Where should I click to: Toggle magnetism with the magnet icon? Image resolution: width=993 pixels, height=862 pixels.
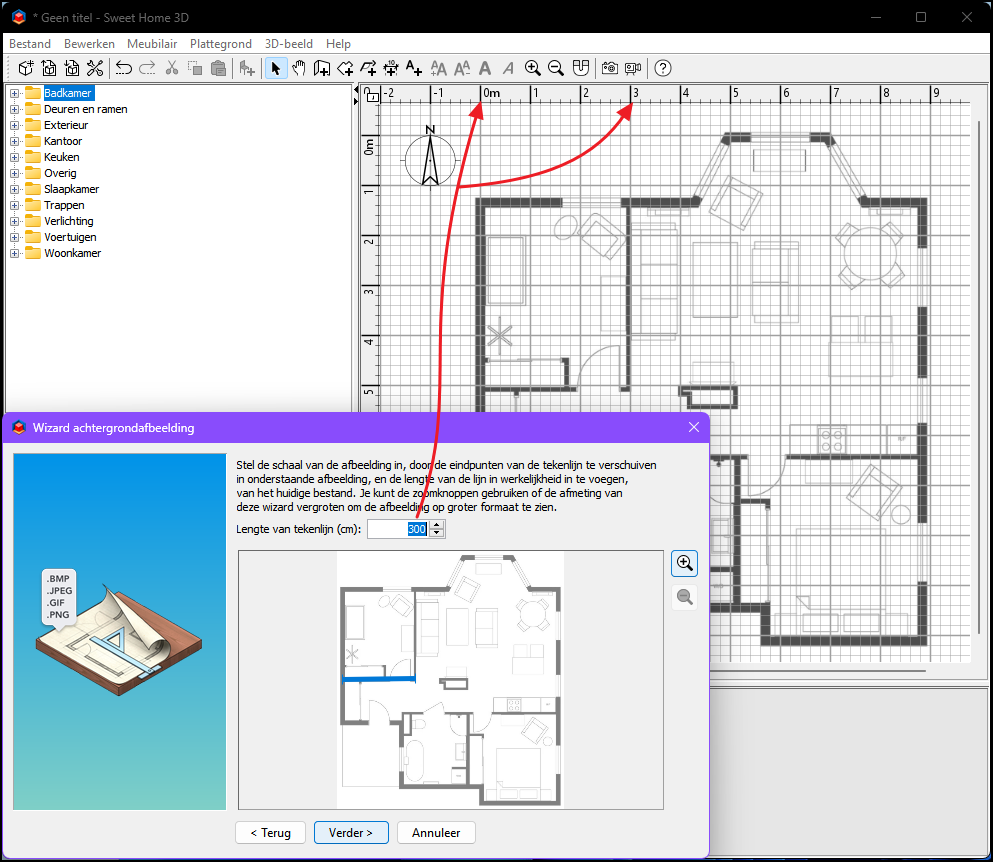[581, 68]
